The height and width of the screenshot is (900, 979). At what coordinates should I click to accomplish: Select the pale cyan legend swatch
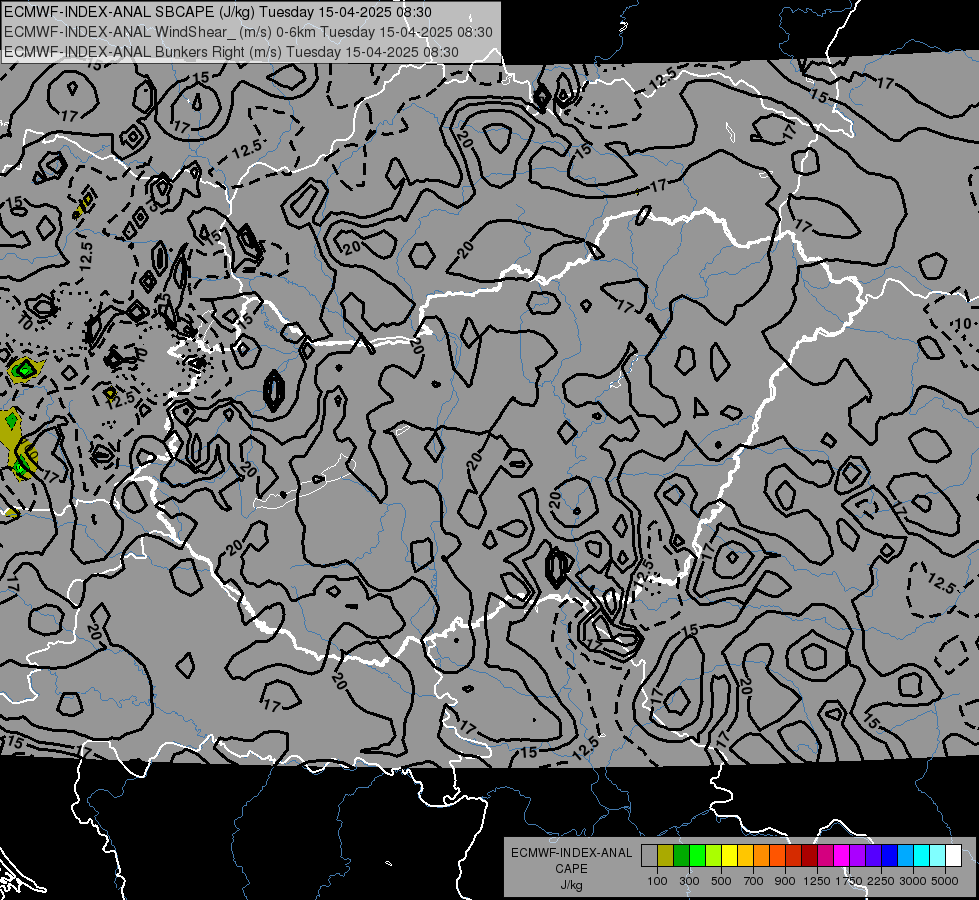tap(938, 856)
